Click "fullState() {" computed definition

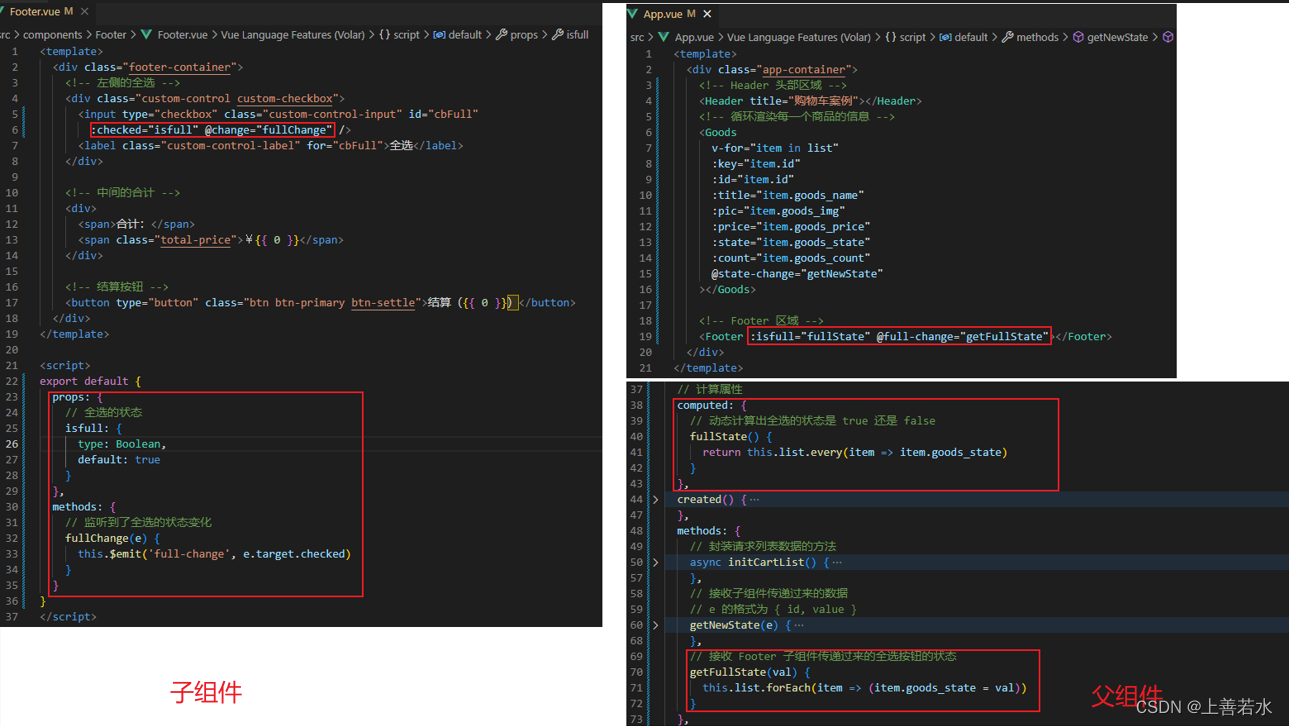pyautogui.click(x=731, y=437)
